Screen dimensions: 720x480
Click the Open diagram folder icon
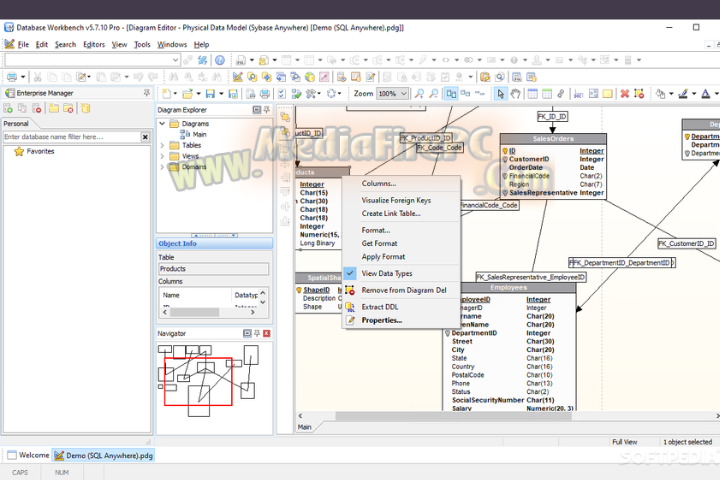pyautogui.click(x=187, y=94)
